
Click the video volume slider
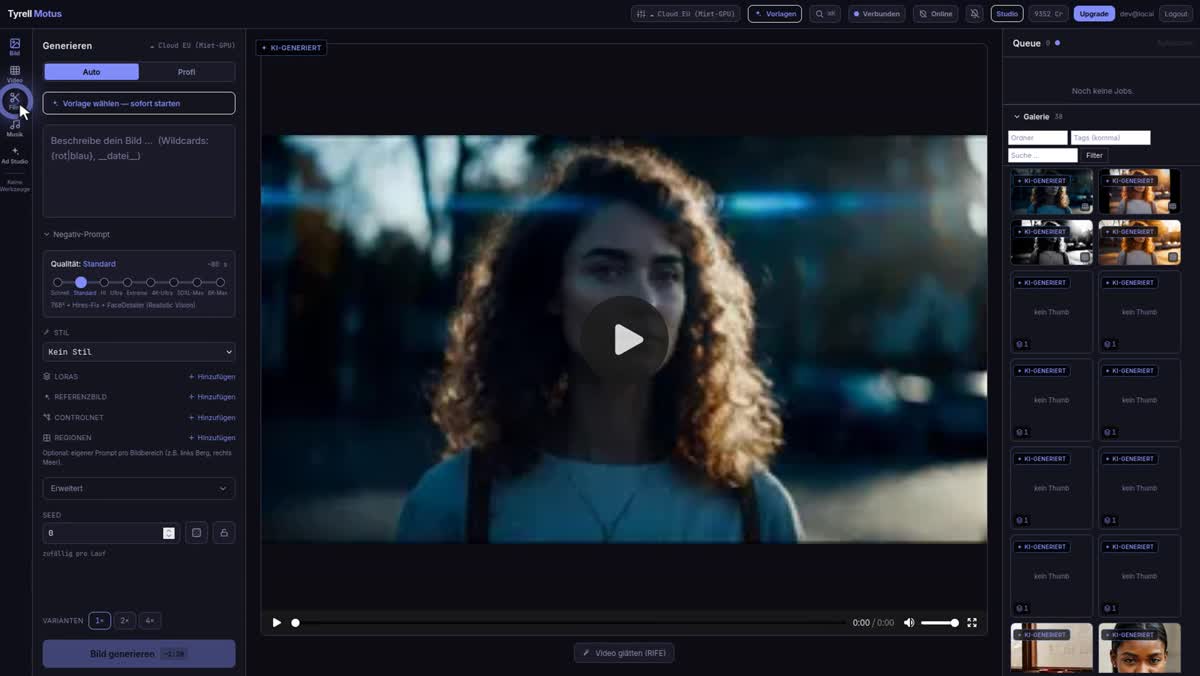click(939, 623)
